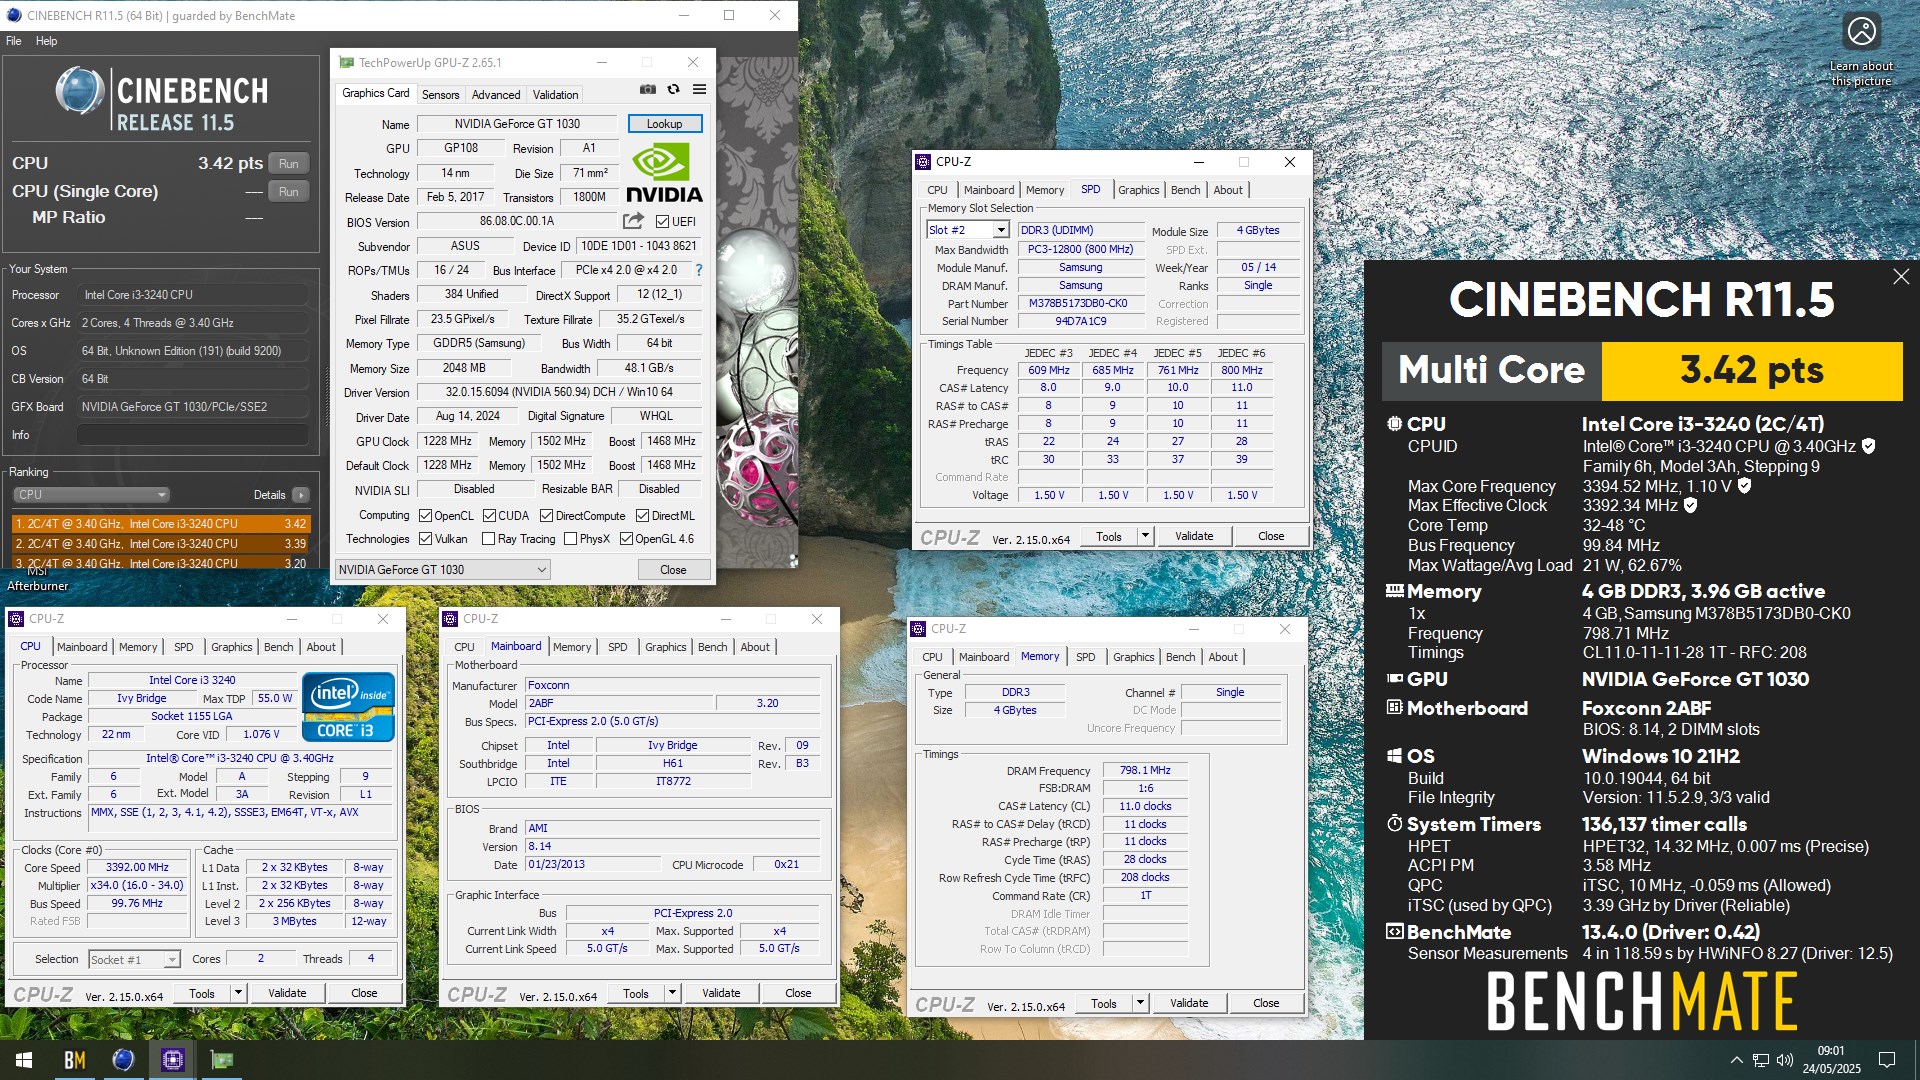The image size is (1920, 1080).
Task: Toggle the Ray Tracing checkbox
Action: pyautogui.click(x=488, y=539)
